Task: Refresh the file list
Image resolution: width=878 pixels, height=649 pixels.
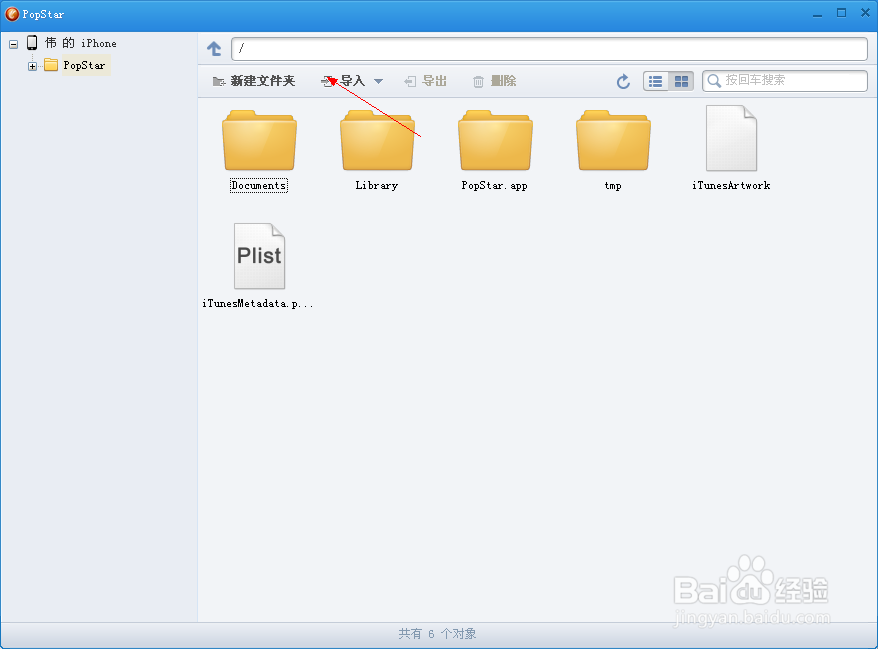Action: pos(623,82)
